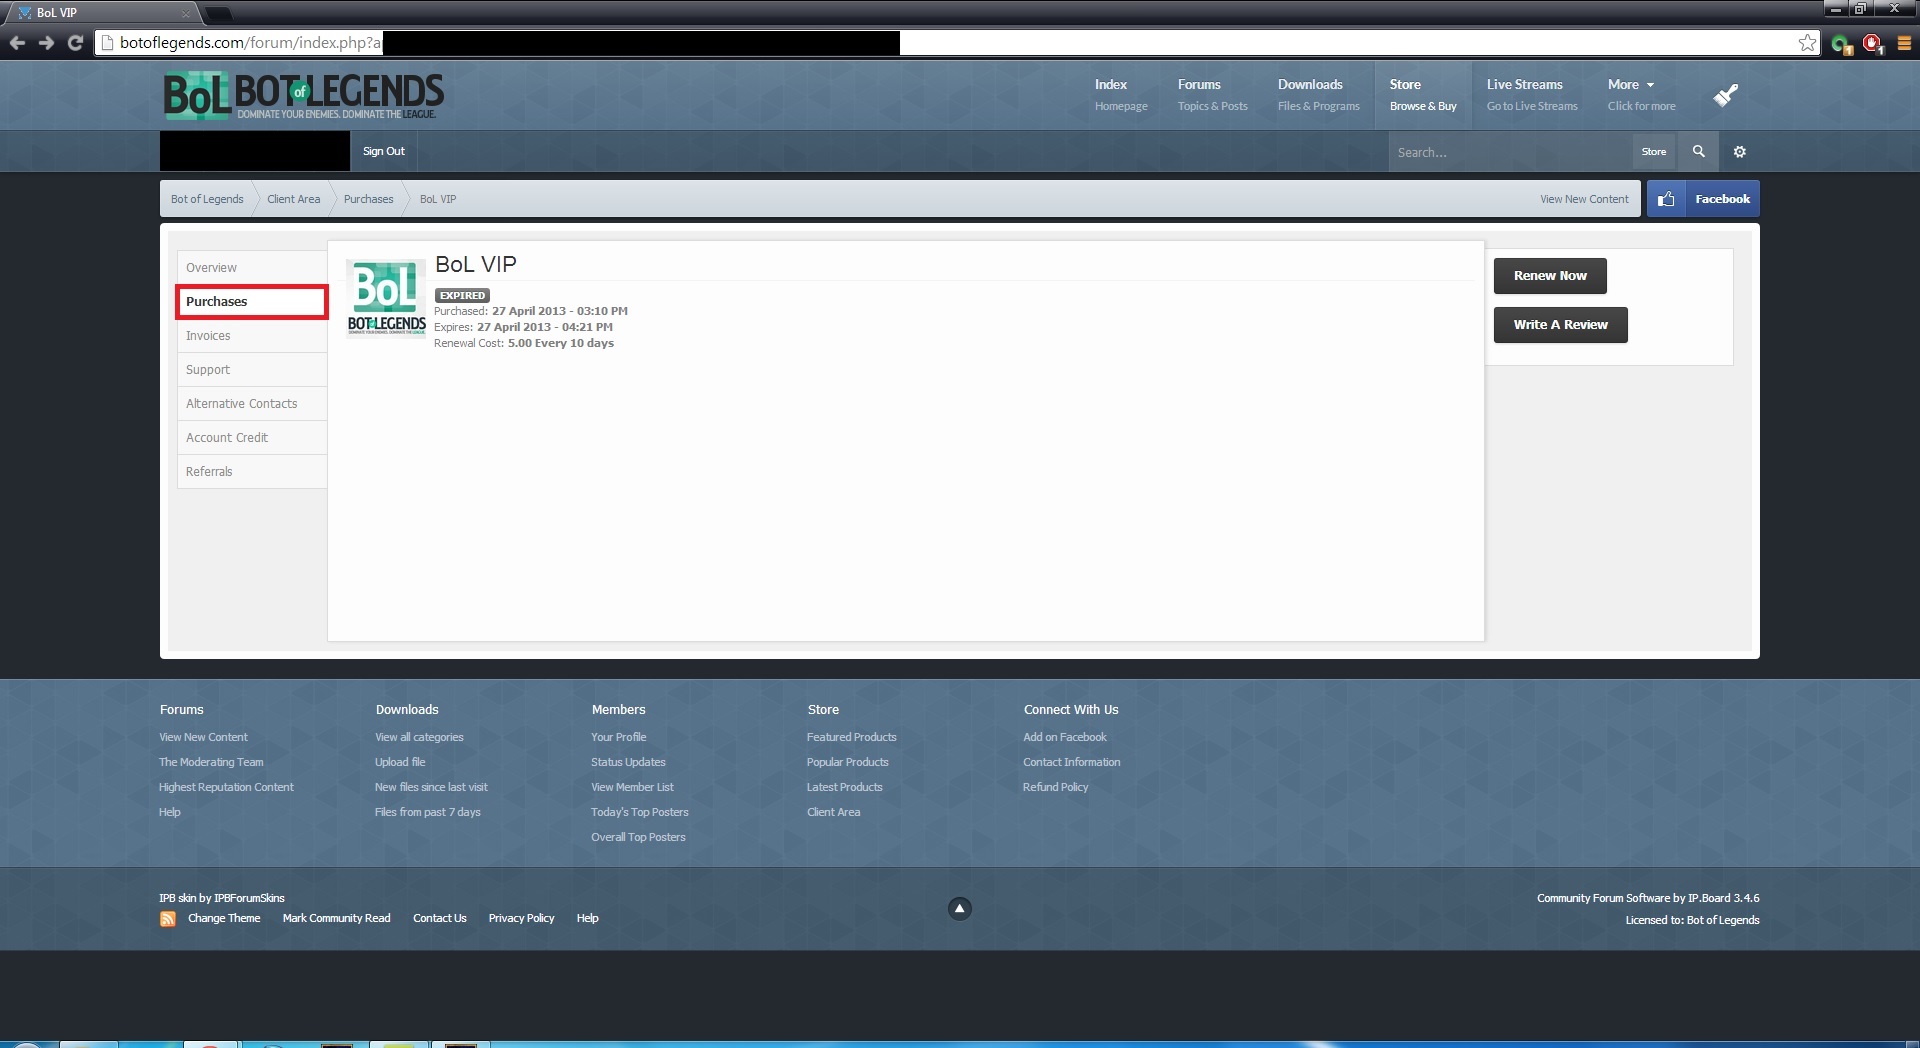Open Add on Facebook footer link
The height and width of the screenshot is (1048, 1920).
tap(1064, 737)
